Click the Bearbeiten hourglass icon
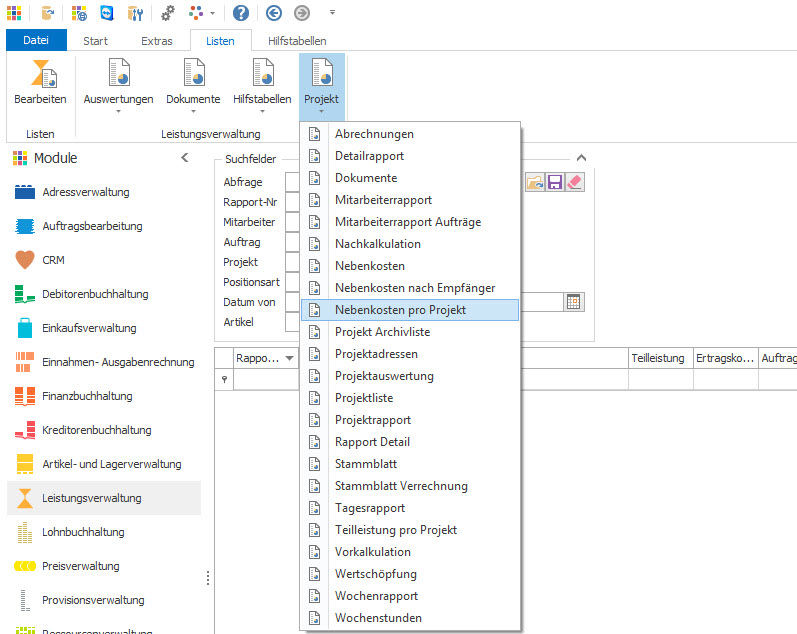Screen dimensions: 797x634 point(40,75)
